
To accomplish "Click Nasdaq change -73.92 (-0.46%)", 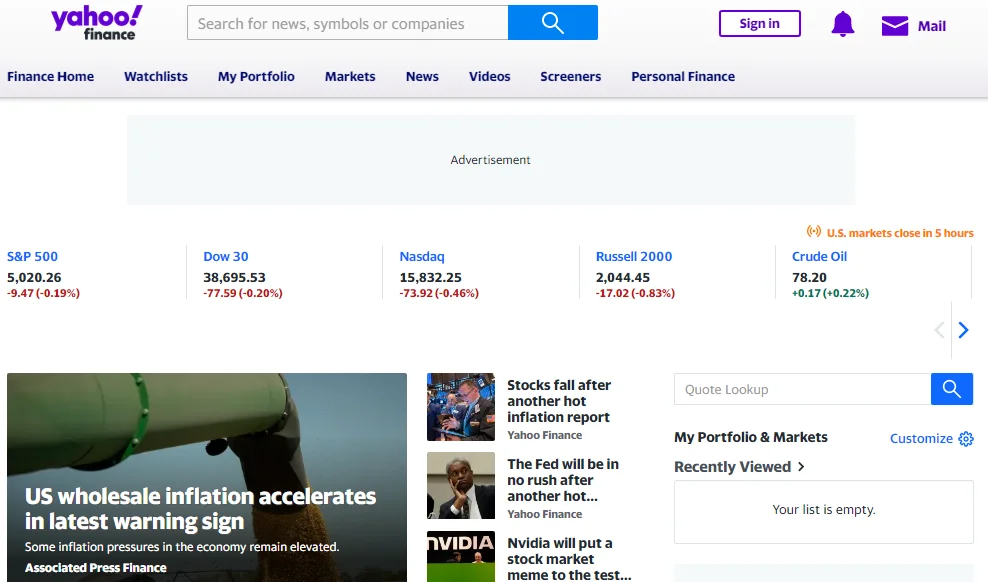I will pos(439,293).
